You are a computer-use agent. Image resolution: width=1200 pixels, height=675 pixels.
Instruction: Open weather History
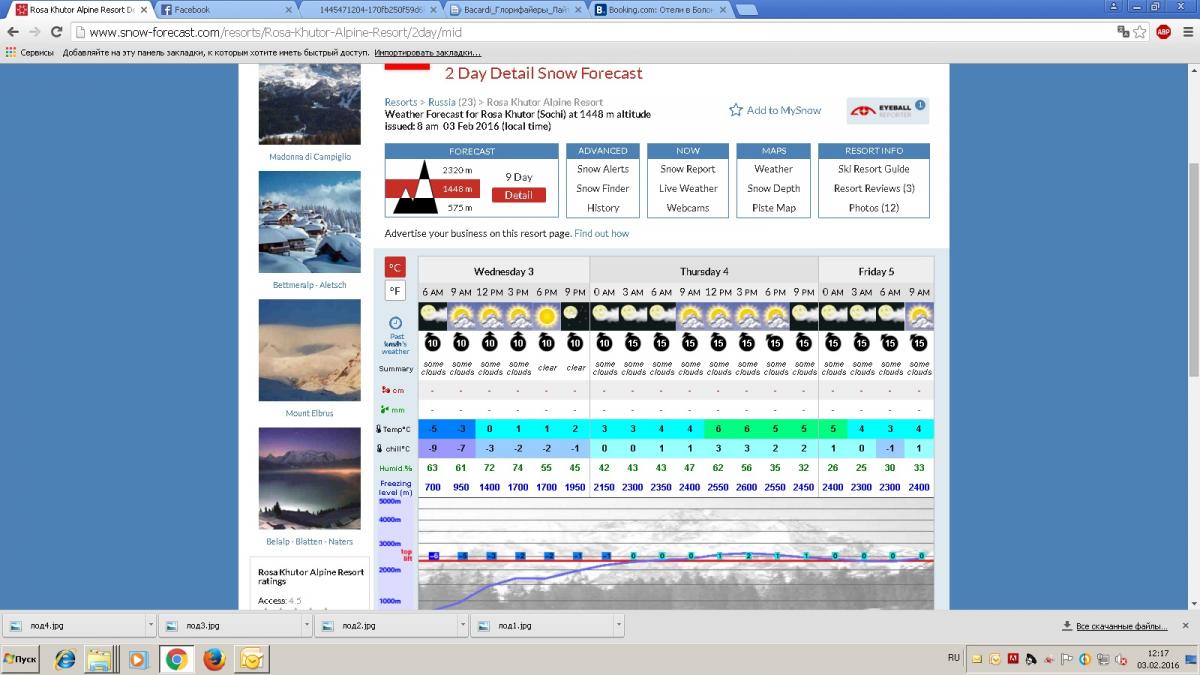coord(603,208)
